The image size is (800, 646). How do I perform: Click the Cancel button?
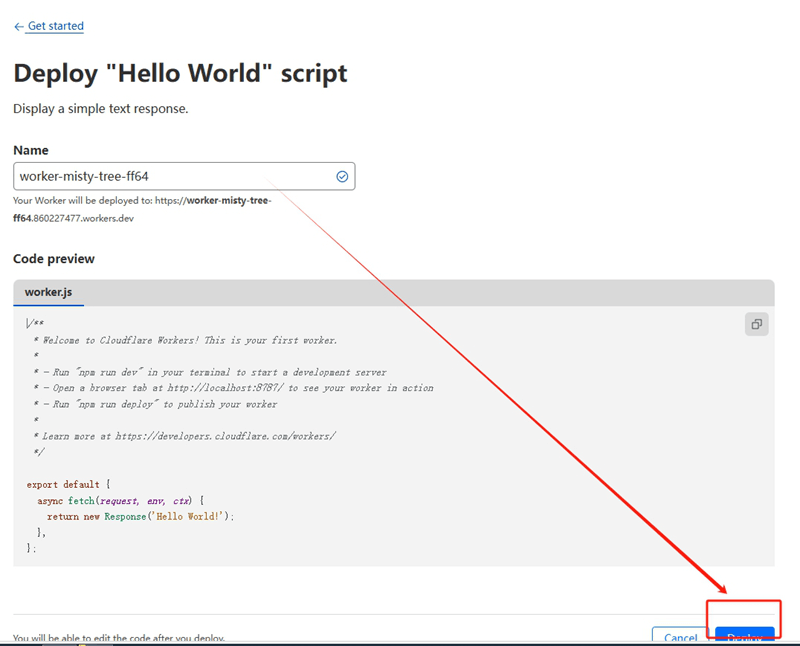click(680, 635)
